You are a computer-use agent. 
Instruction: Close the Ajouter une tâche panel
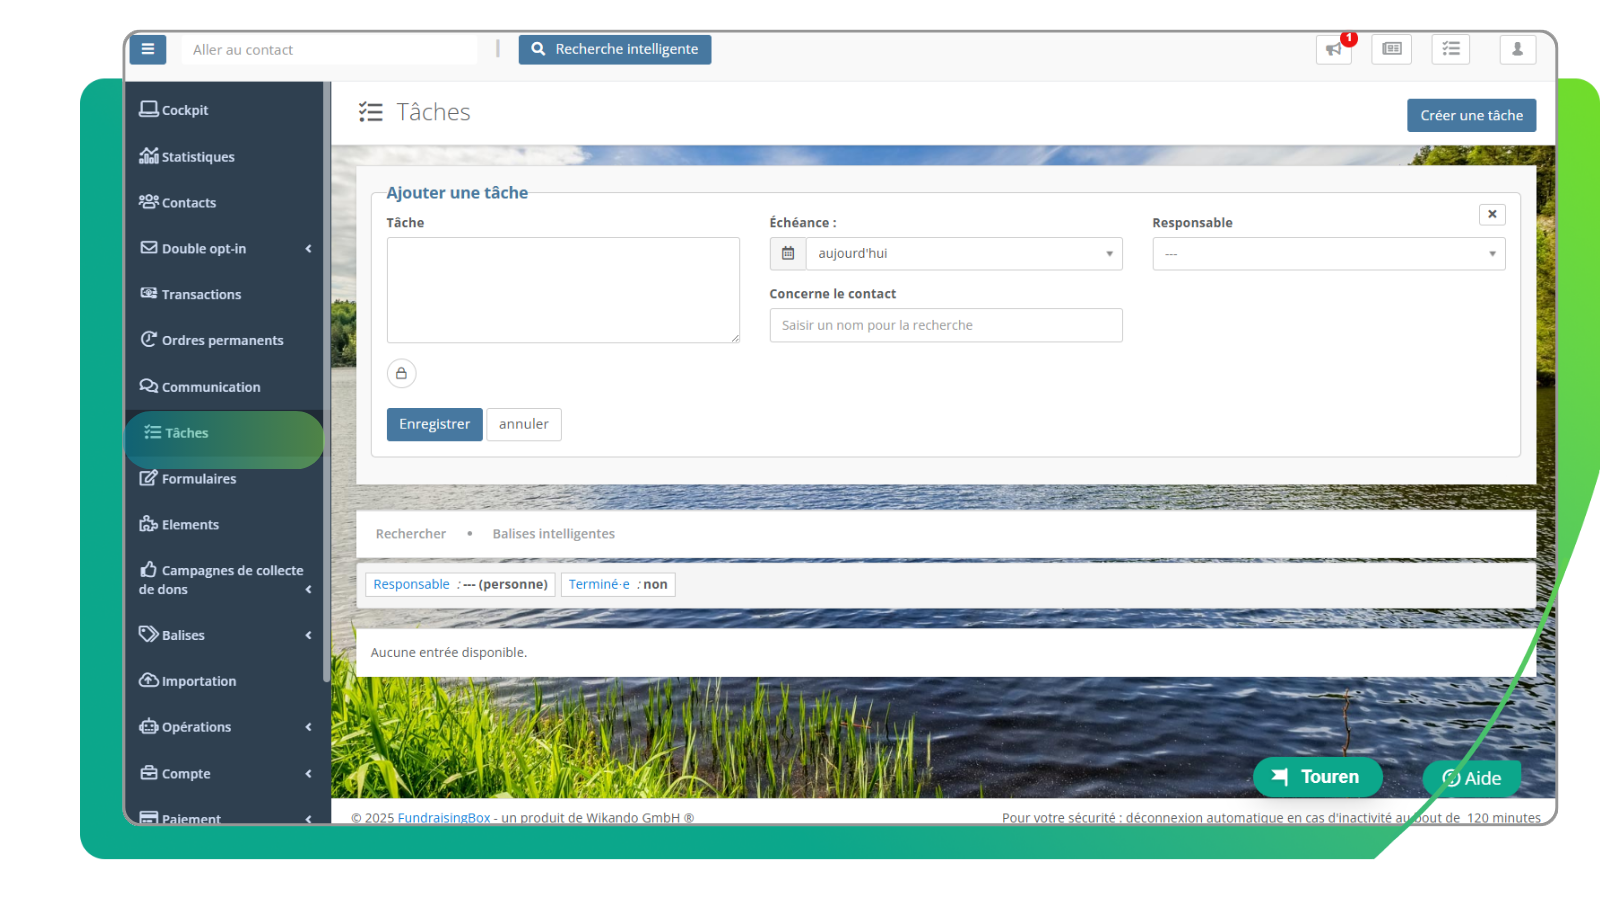tap(1491, 214)
